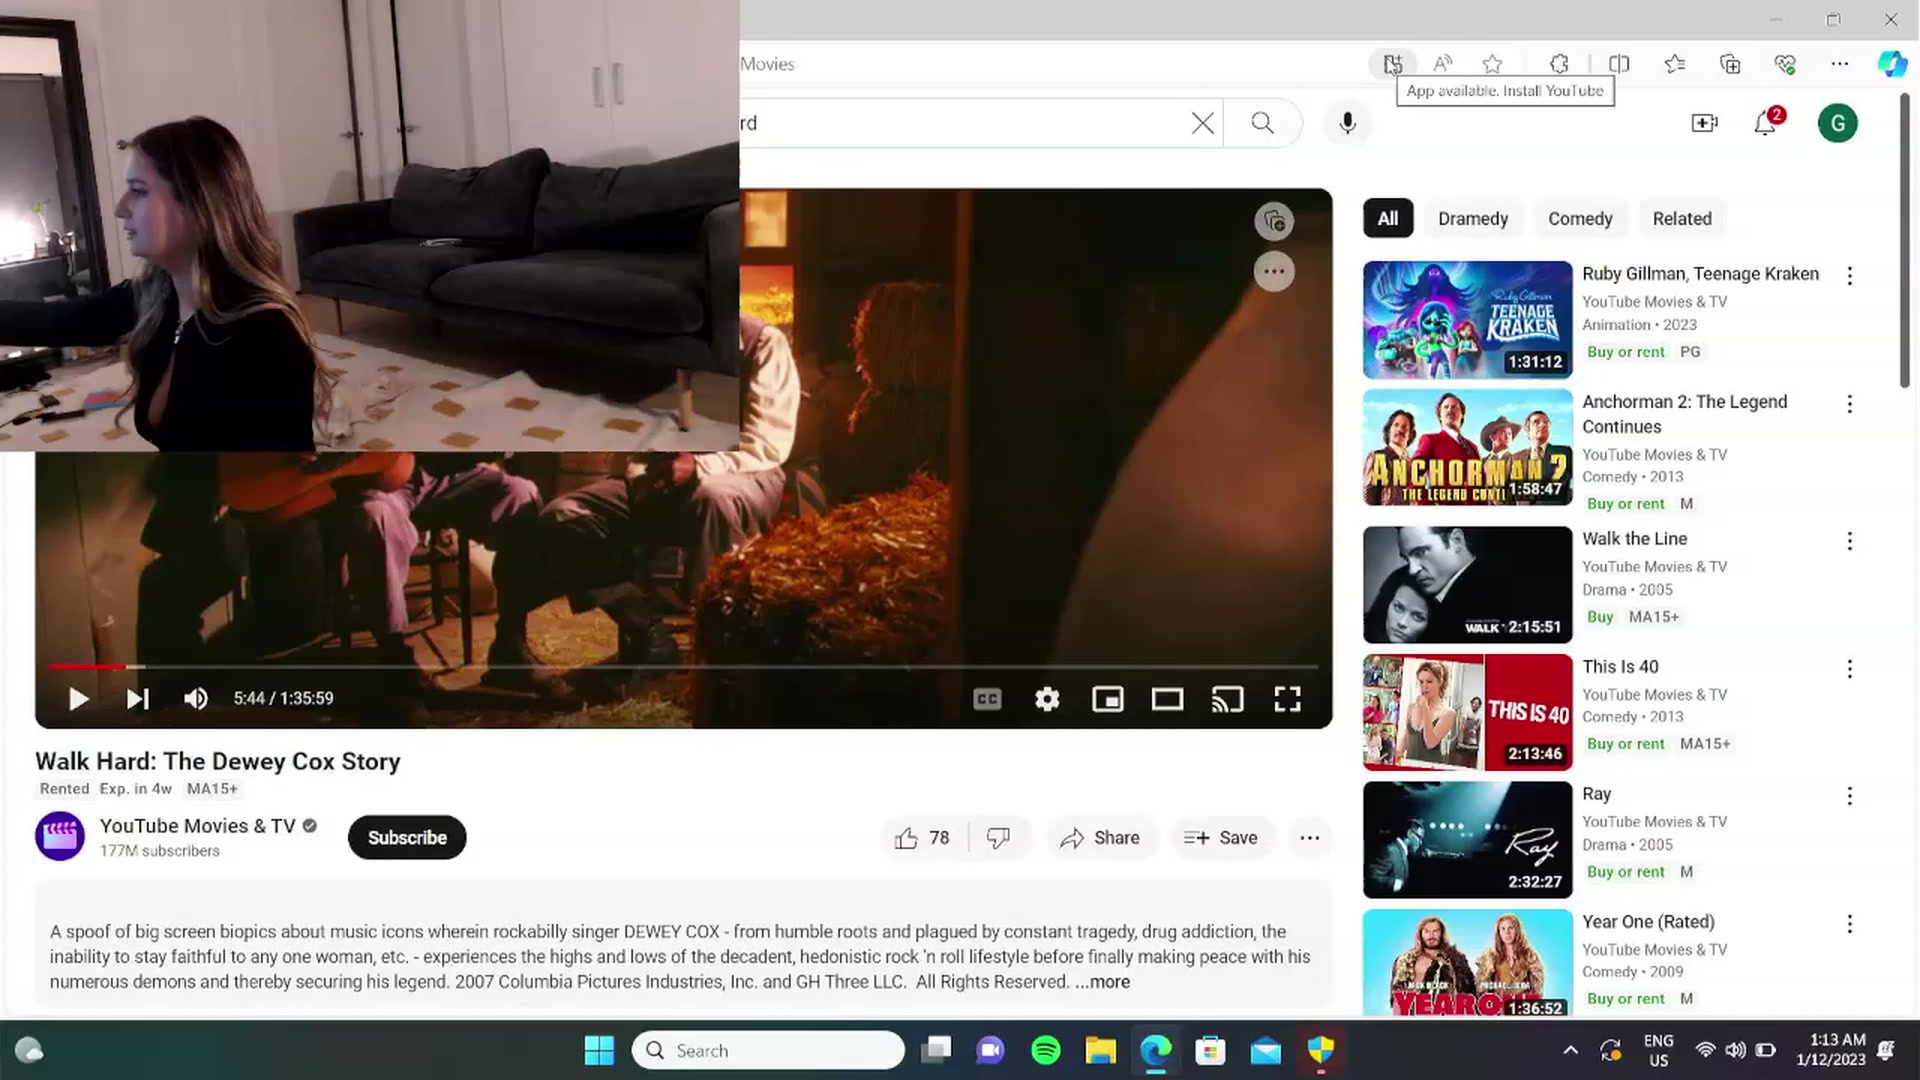Viewport: 1920px width, 1080px height.
Task: Open menu for Anchorman 2 video
Action: 1850,404
